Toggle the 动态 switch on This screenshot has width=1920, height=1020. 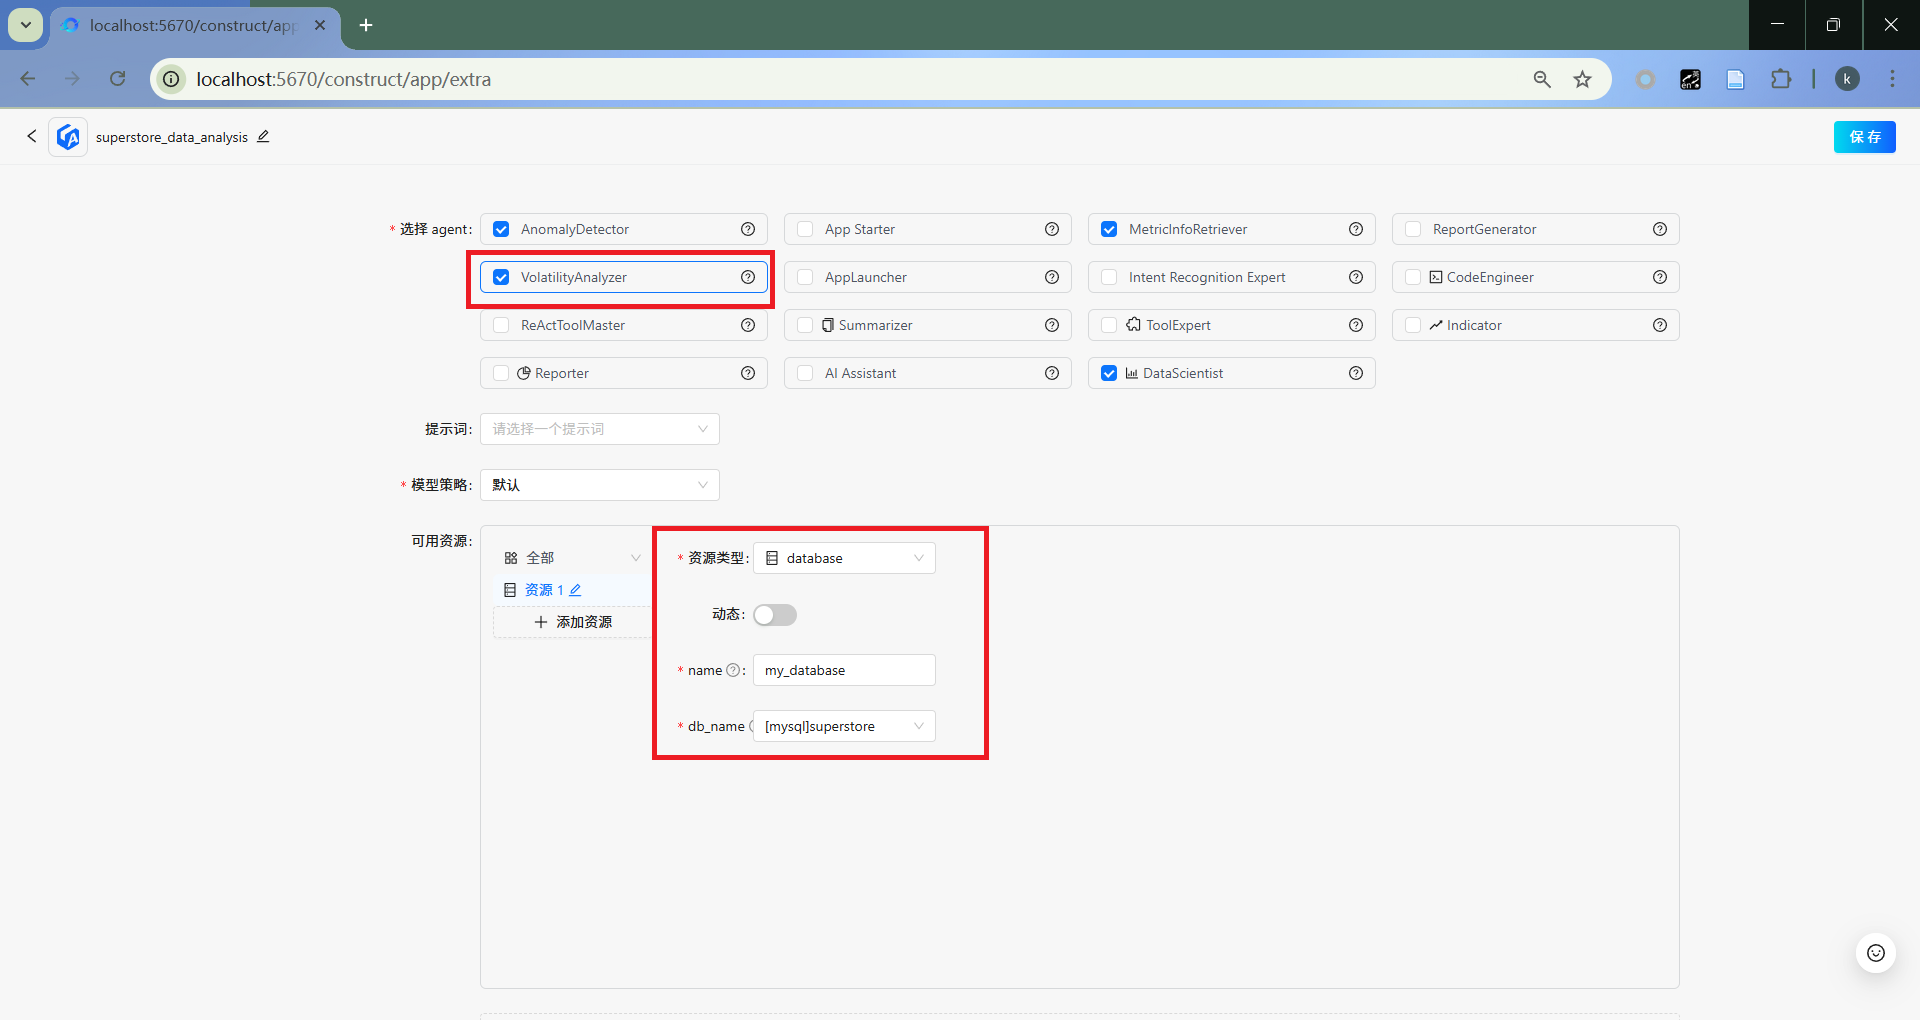coord(775,615)
